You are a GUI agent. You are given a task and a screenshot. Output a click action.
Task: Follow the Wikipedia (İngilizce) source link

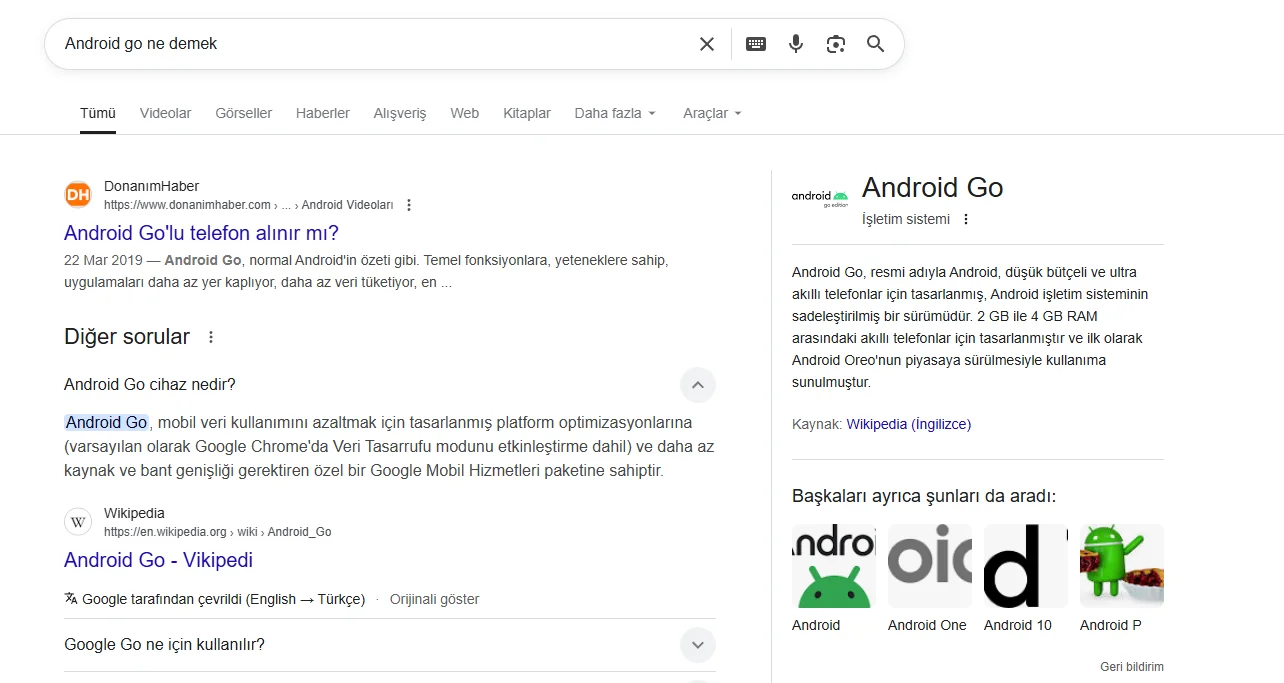pyautogui.click(x=908, y=424)
